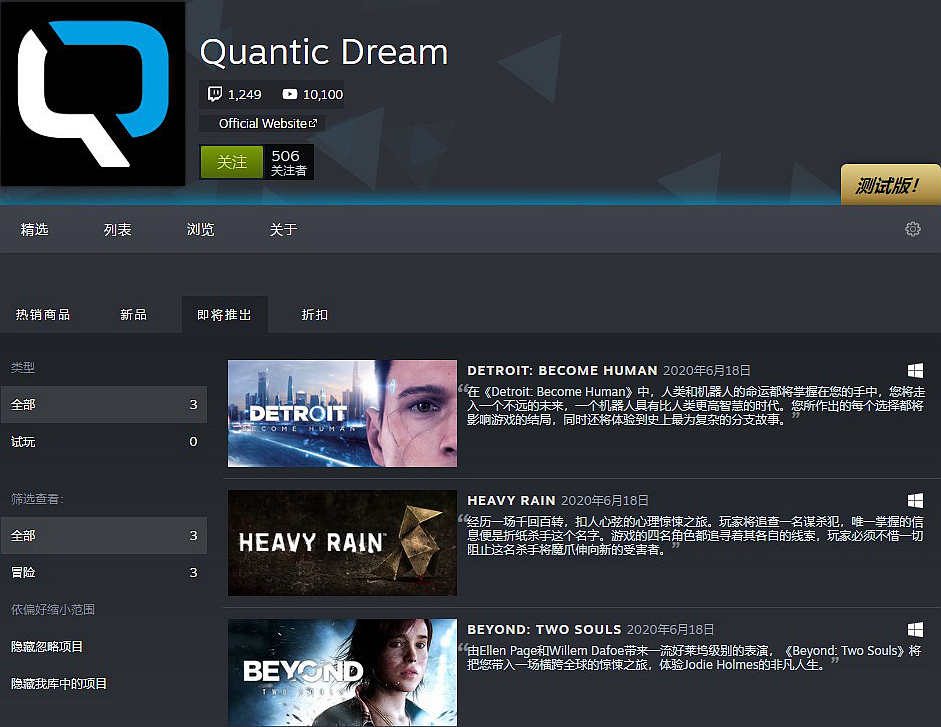Click the 506 关注者 follower count
The width and height of the screenshot is (941, 727).
289,163
